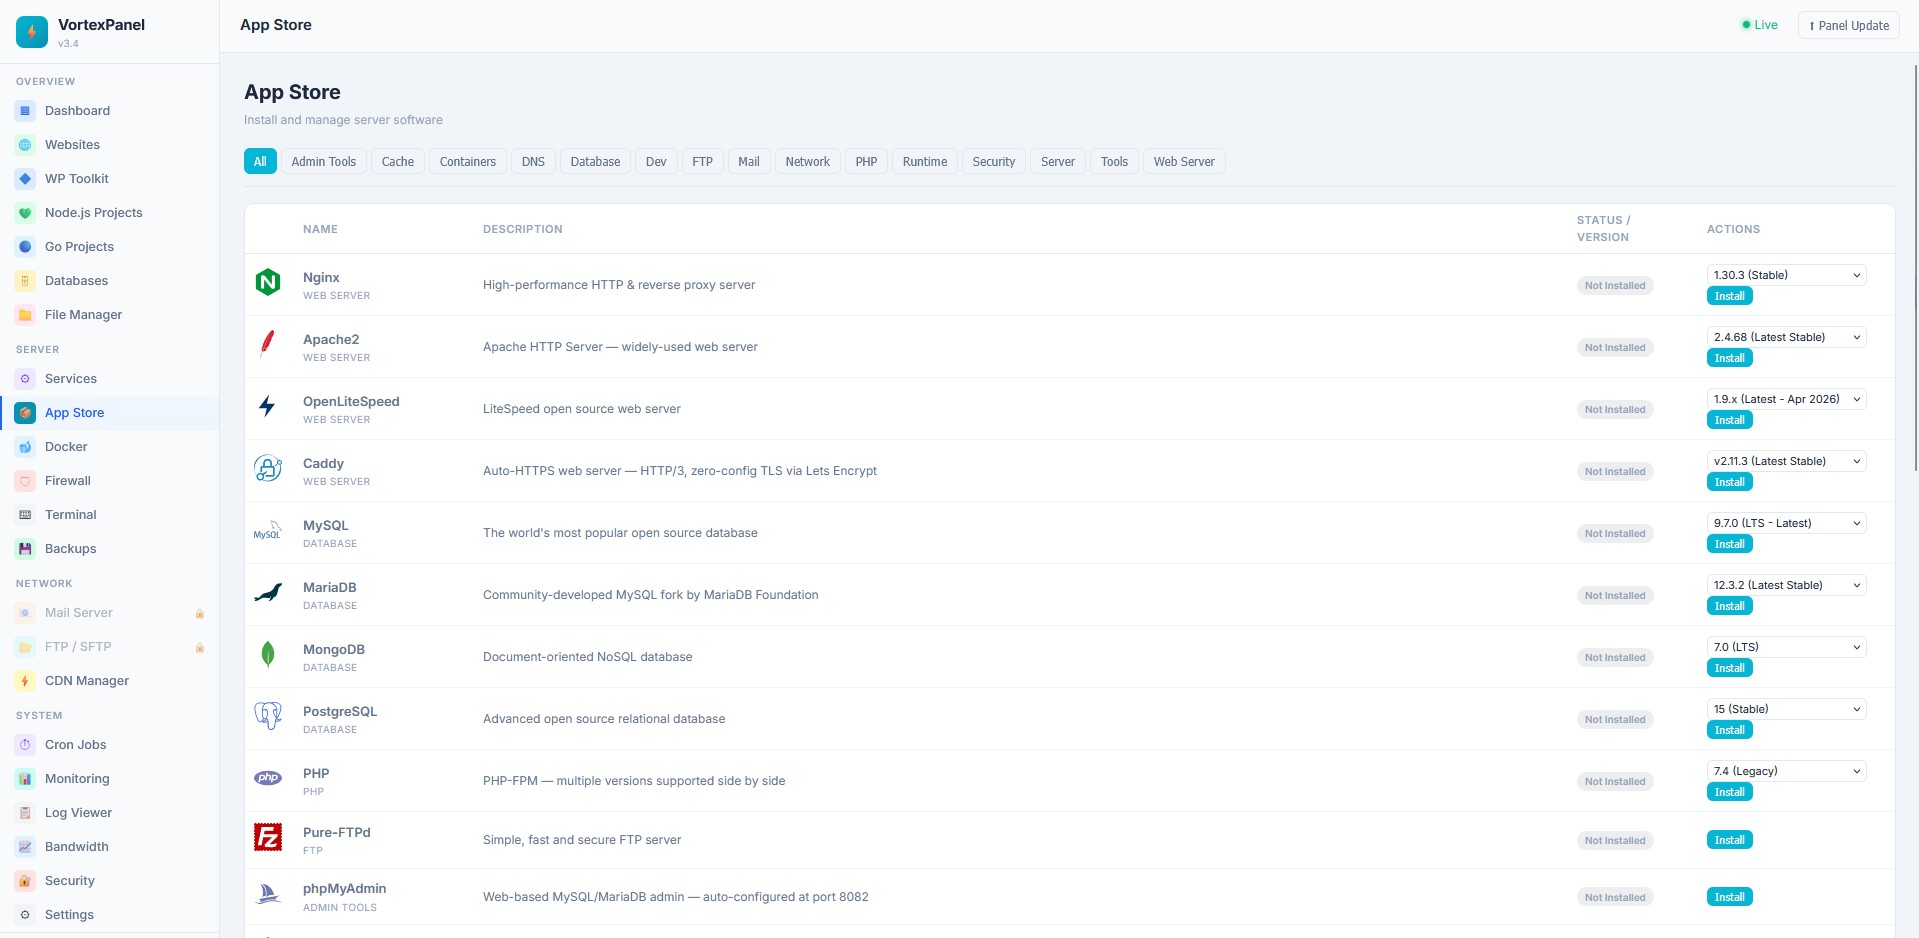
Task: Click the Docker sidebar icon
Action: pos(26,447)
